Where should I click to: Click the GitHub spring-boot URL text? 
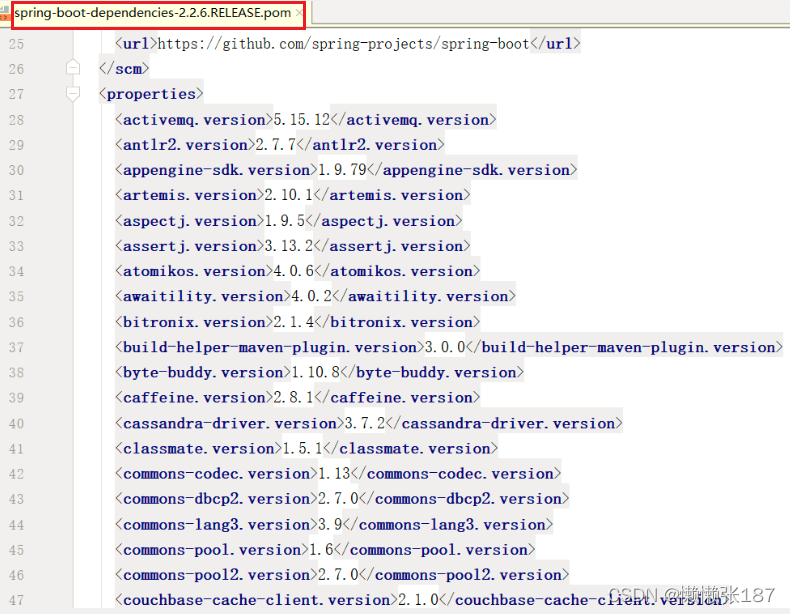pos(344,44)
